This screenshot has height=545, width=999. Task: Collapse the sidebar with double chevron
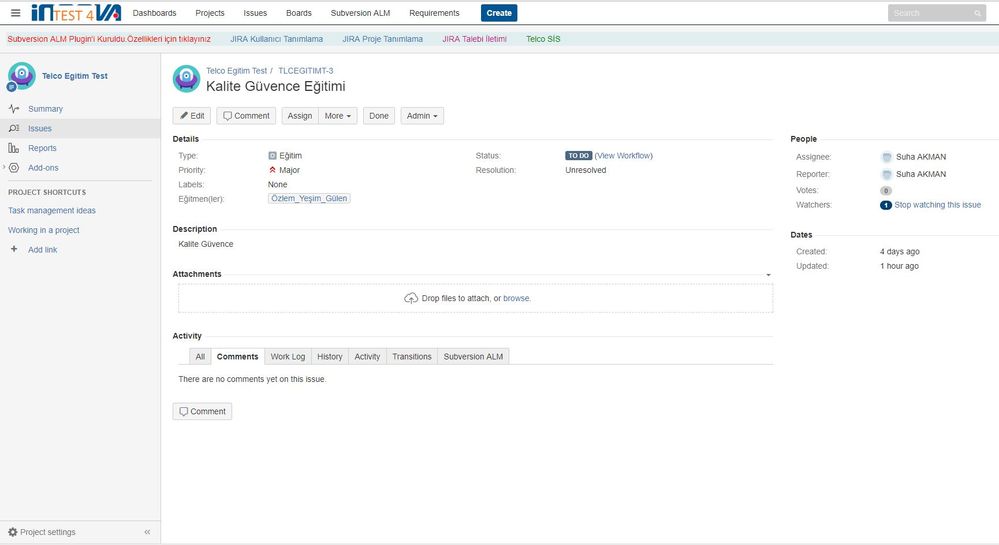coord(147,532)
